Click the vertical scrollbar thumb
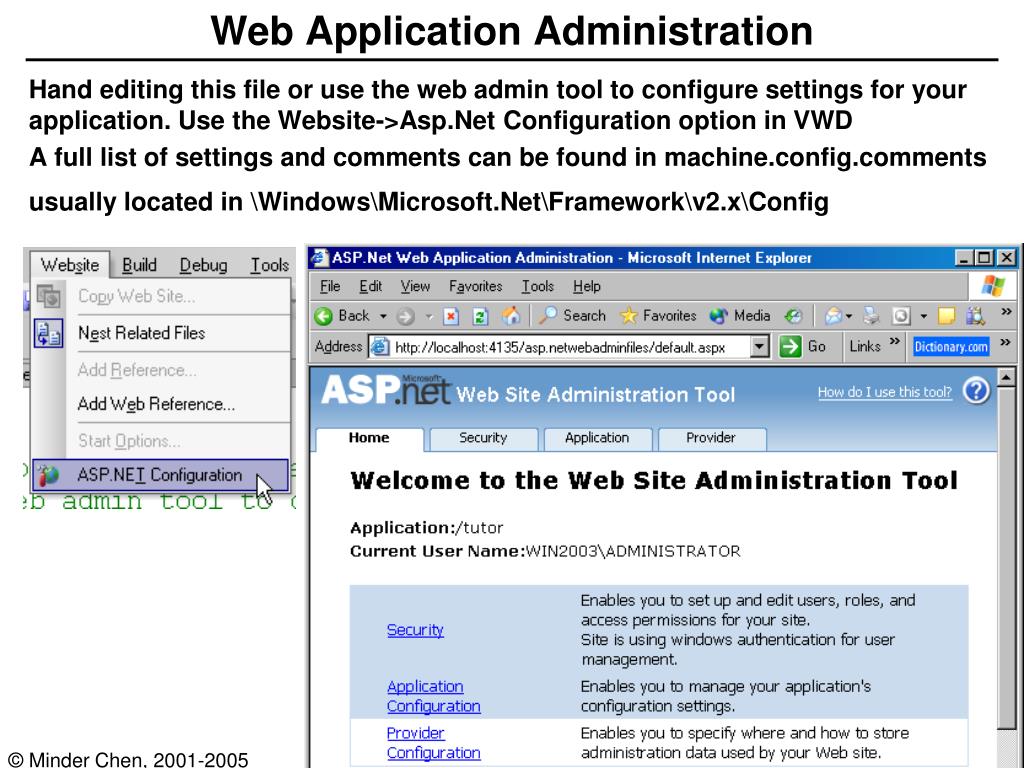The width and height of the screenshot is (1024, 768). 1006,558
